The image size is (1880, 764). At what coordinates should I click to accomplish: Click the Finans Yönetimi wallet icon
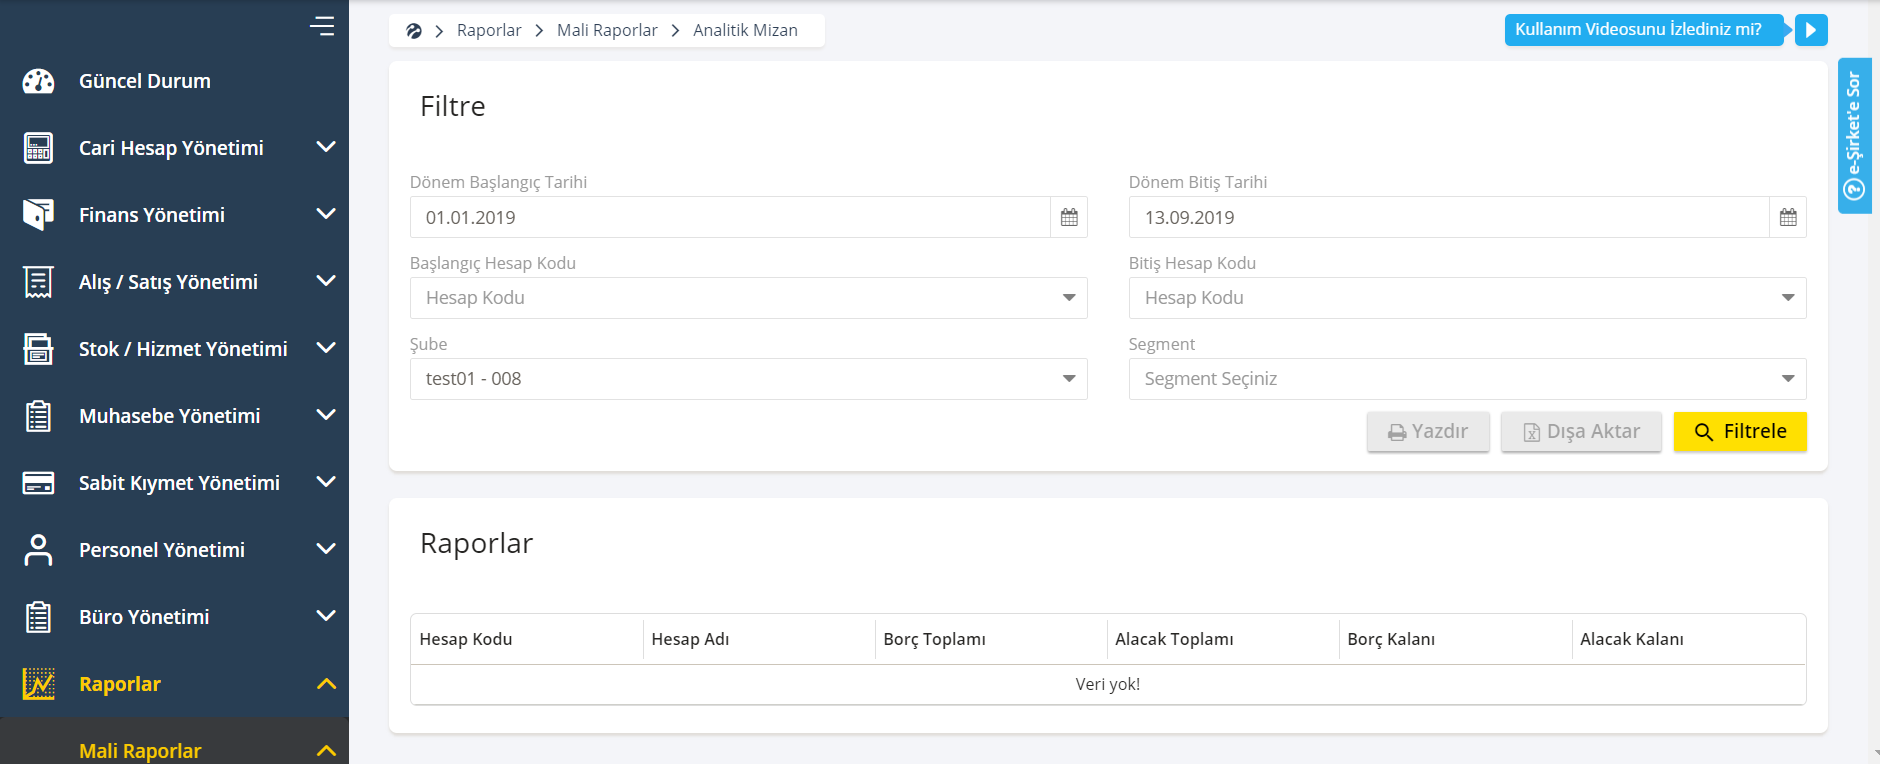pos(39,215)
